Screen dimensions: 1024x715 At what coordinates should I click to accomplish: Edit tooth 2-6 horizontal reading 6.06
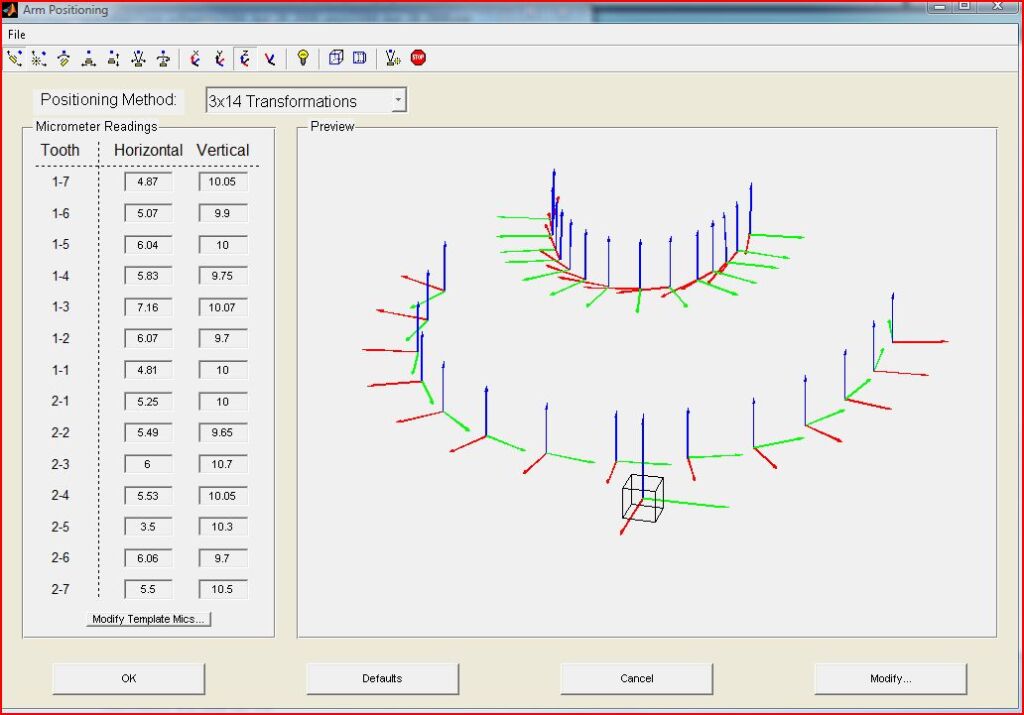(x=148, y=558)
